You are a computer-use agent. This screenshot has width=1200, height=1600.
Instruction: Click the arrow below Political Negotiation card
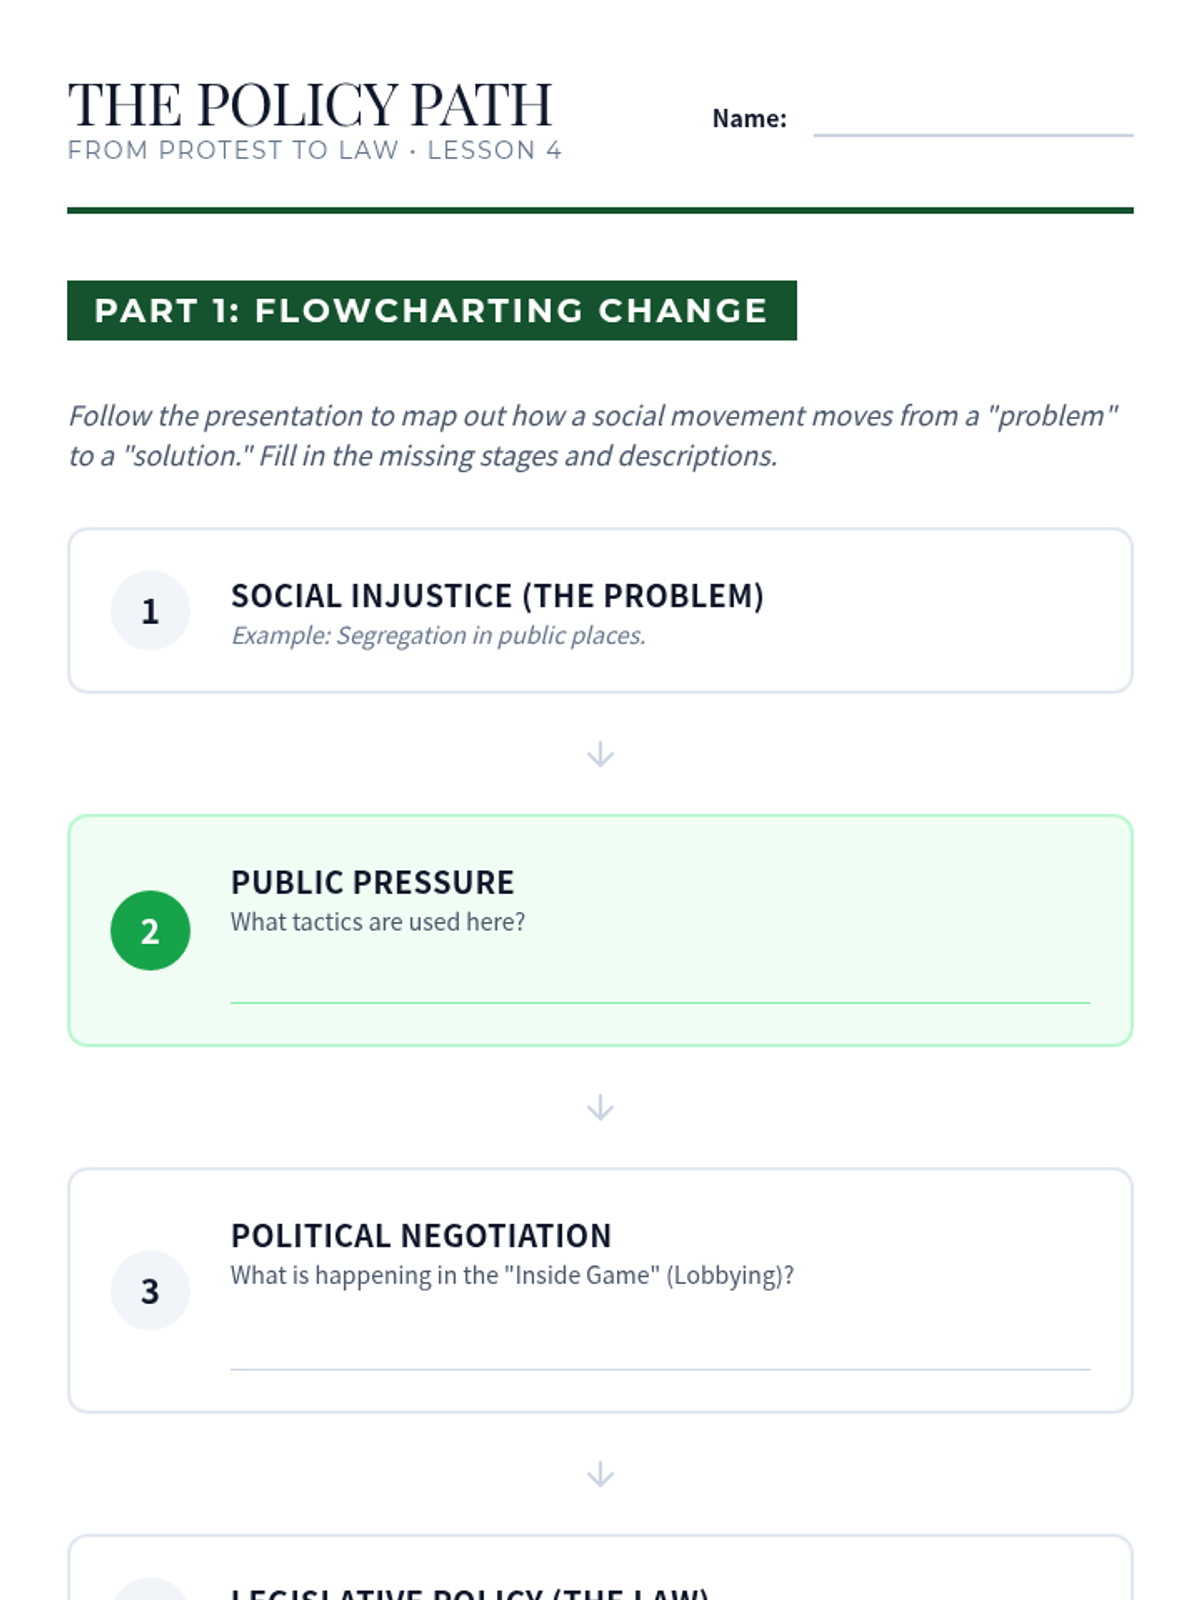(600, 1474)
